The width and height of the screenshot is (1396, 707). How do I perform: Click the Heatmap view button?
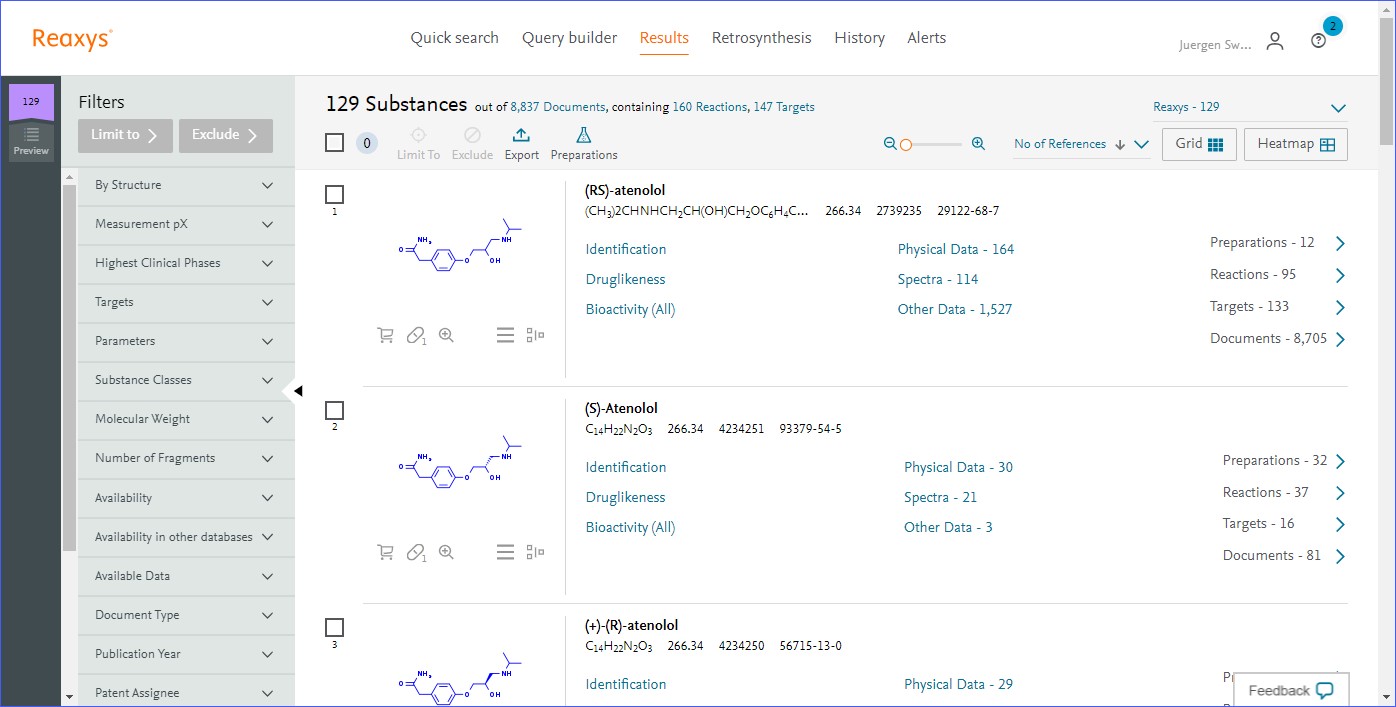1295,144
